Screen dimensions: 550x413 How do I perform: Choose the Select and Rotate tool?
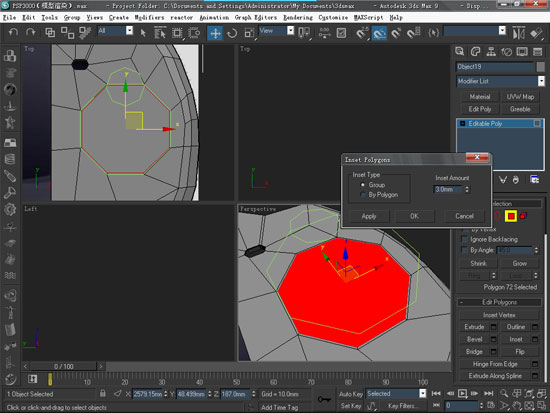(x=232, y=33)
